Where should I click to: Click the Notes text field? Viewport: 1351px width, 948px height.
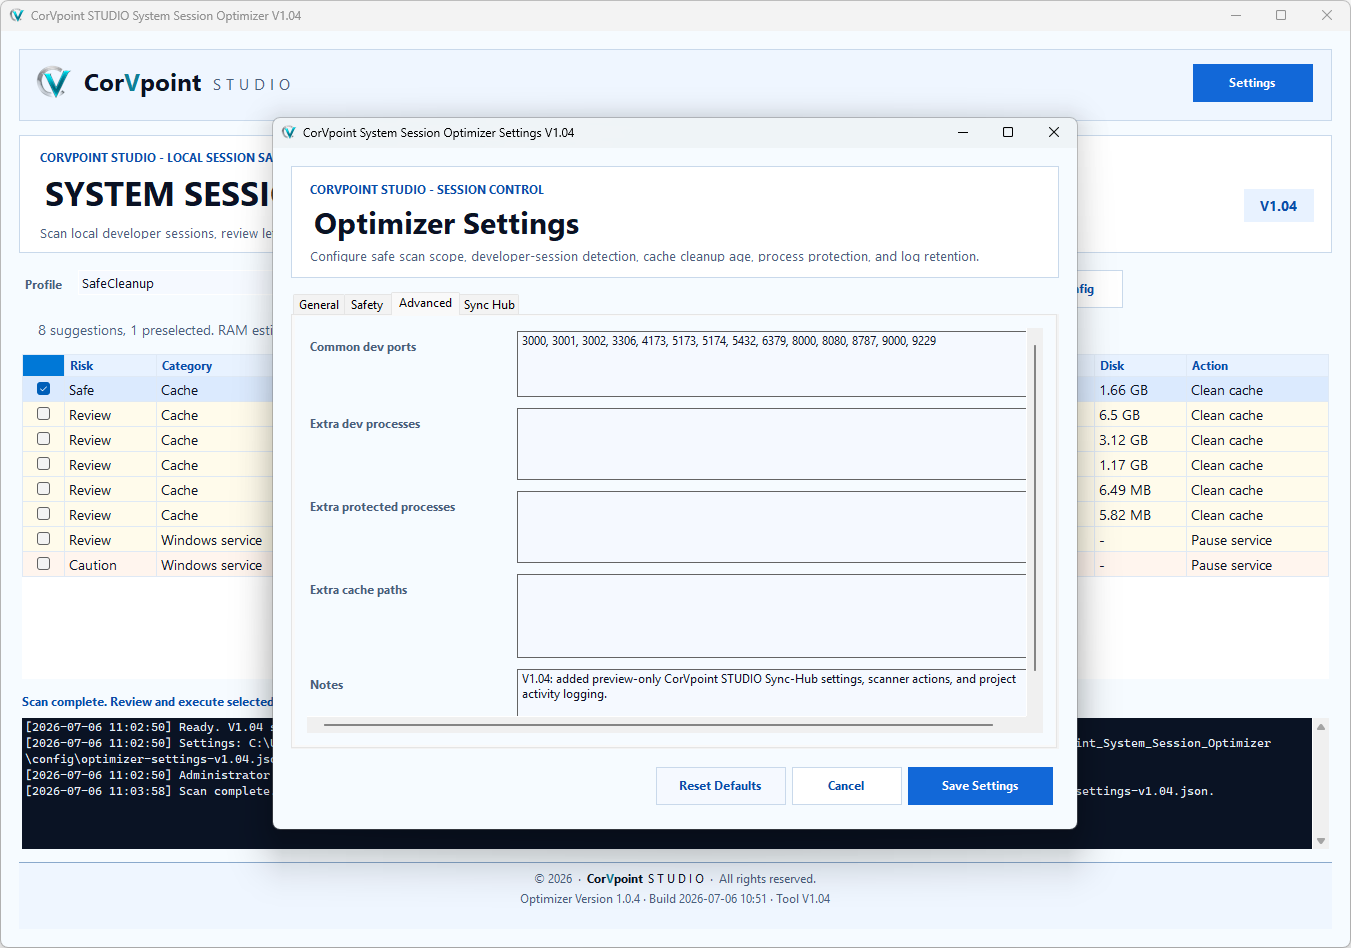(772, 692)
